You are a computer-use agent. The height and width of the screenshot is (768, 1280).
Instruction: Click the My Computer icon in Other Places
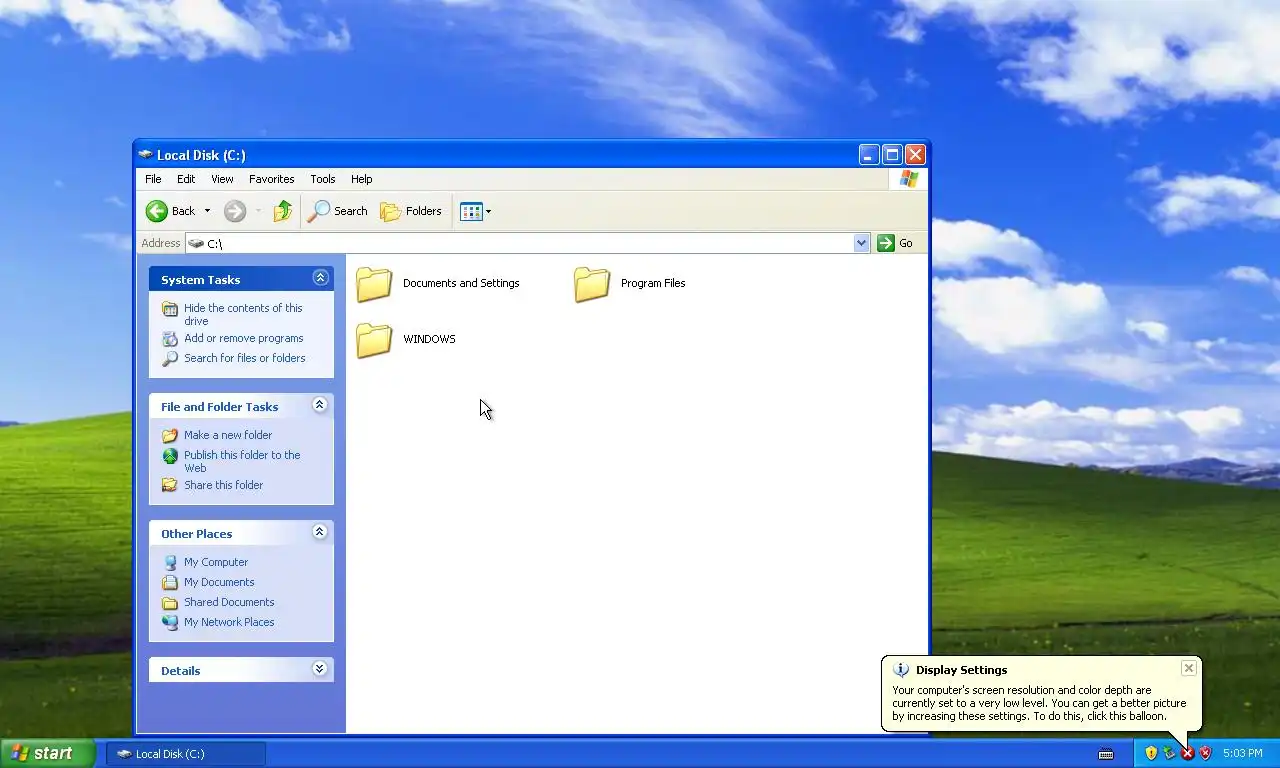point(170,563)
